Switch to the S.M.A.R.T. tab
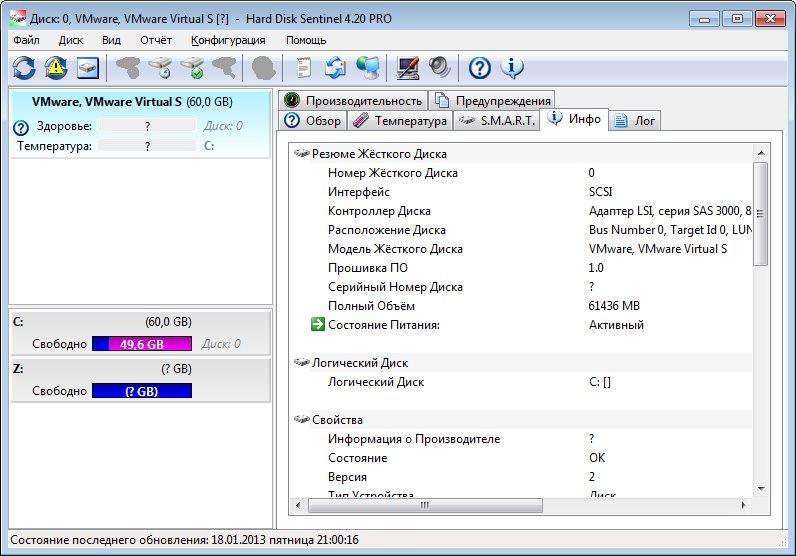 (x=496, y=121)
